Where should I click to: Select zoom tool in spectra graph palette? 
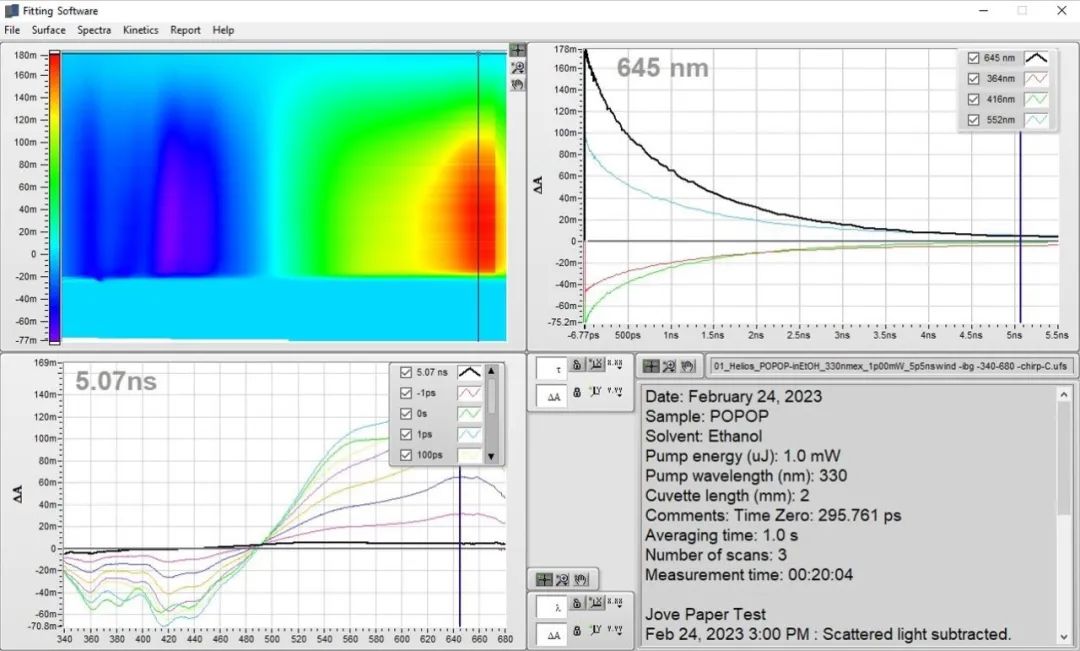pos(562,579)
